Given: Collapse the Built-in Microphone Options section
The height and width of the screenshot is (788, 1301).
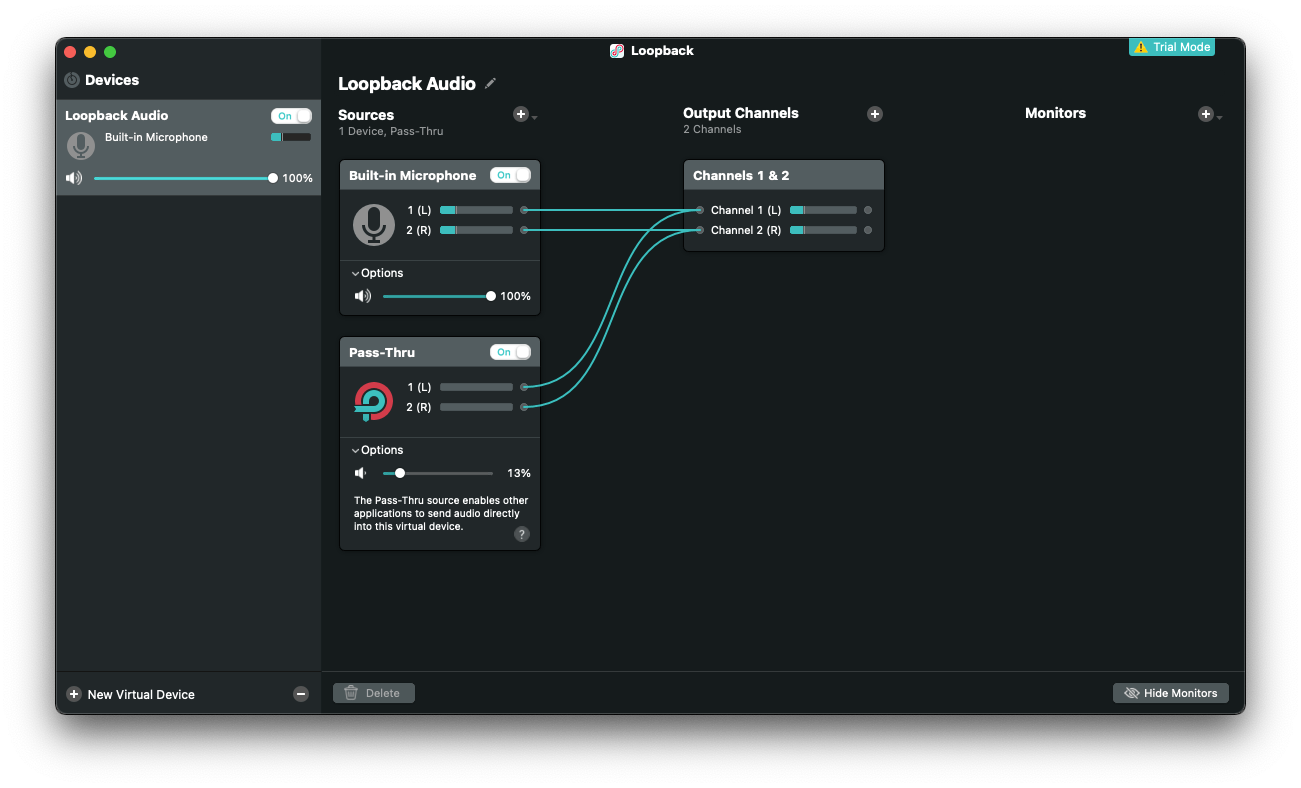Looking at the screenshot, I should (x=377, y=273).
